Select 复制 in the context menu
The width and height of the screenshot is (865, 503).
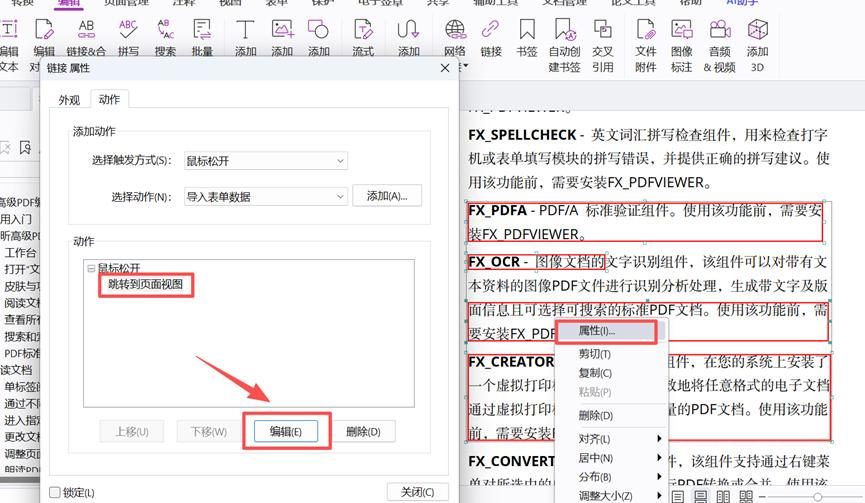tap(595, 373)
